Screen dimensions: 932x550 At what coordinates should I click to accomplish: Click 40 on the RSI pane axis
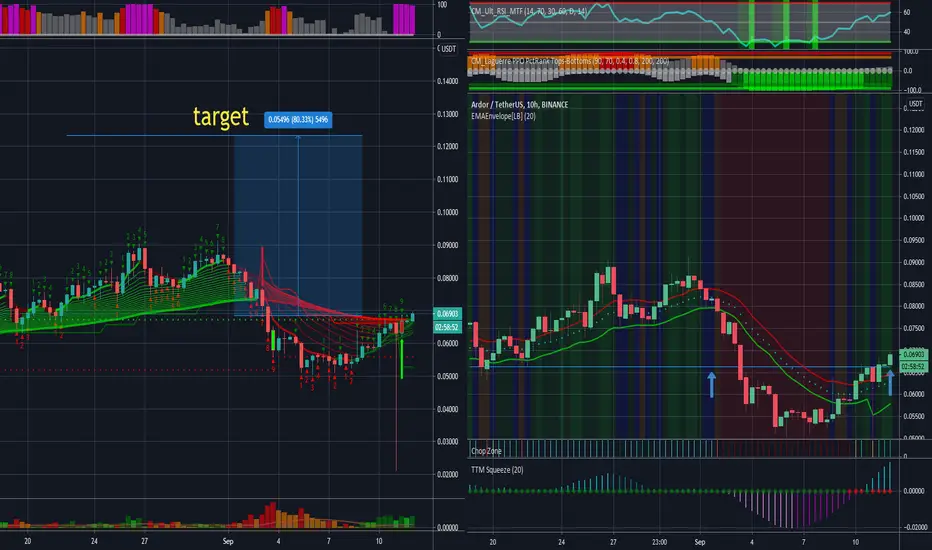pos(906,32)
